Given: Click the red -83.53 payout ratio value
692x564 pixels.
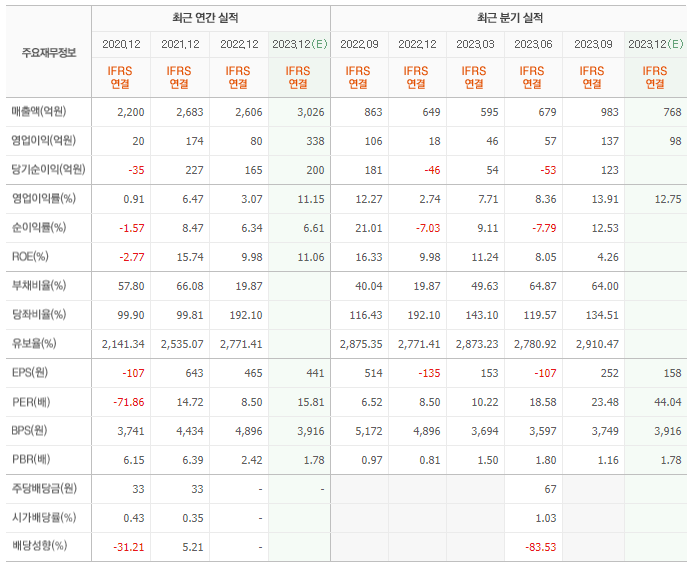Looking at the screenshot, I should pyautogui.click(x=541, y=547).
